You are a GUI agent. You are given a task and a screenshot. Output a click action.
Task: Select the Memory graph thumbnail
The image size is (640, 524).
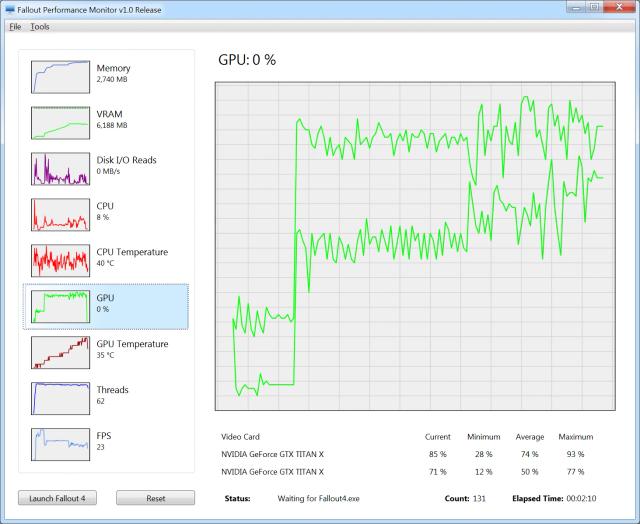point(60,77)
